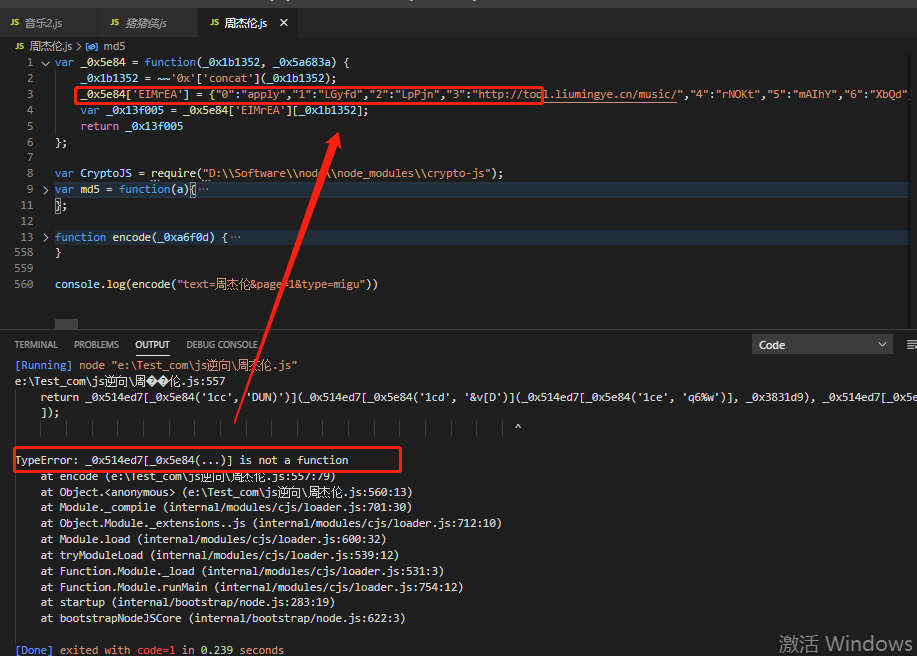Open the TERMINAL panel tab
Viewport: 917px width, 656px height.
click(36, 345)
